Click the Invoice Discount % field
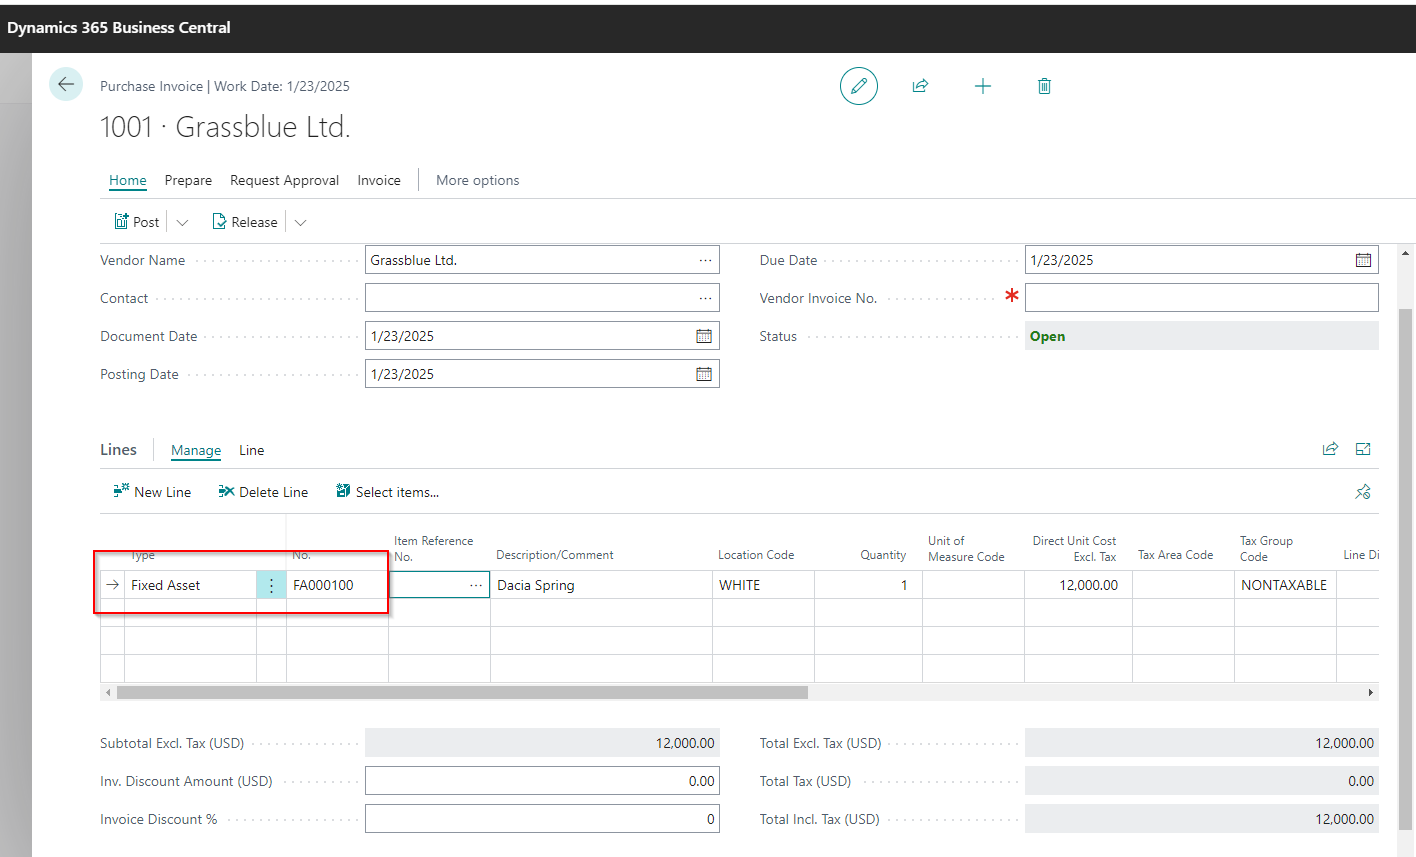The image size is (1416, 857). point(542,819)
